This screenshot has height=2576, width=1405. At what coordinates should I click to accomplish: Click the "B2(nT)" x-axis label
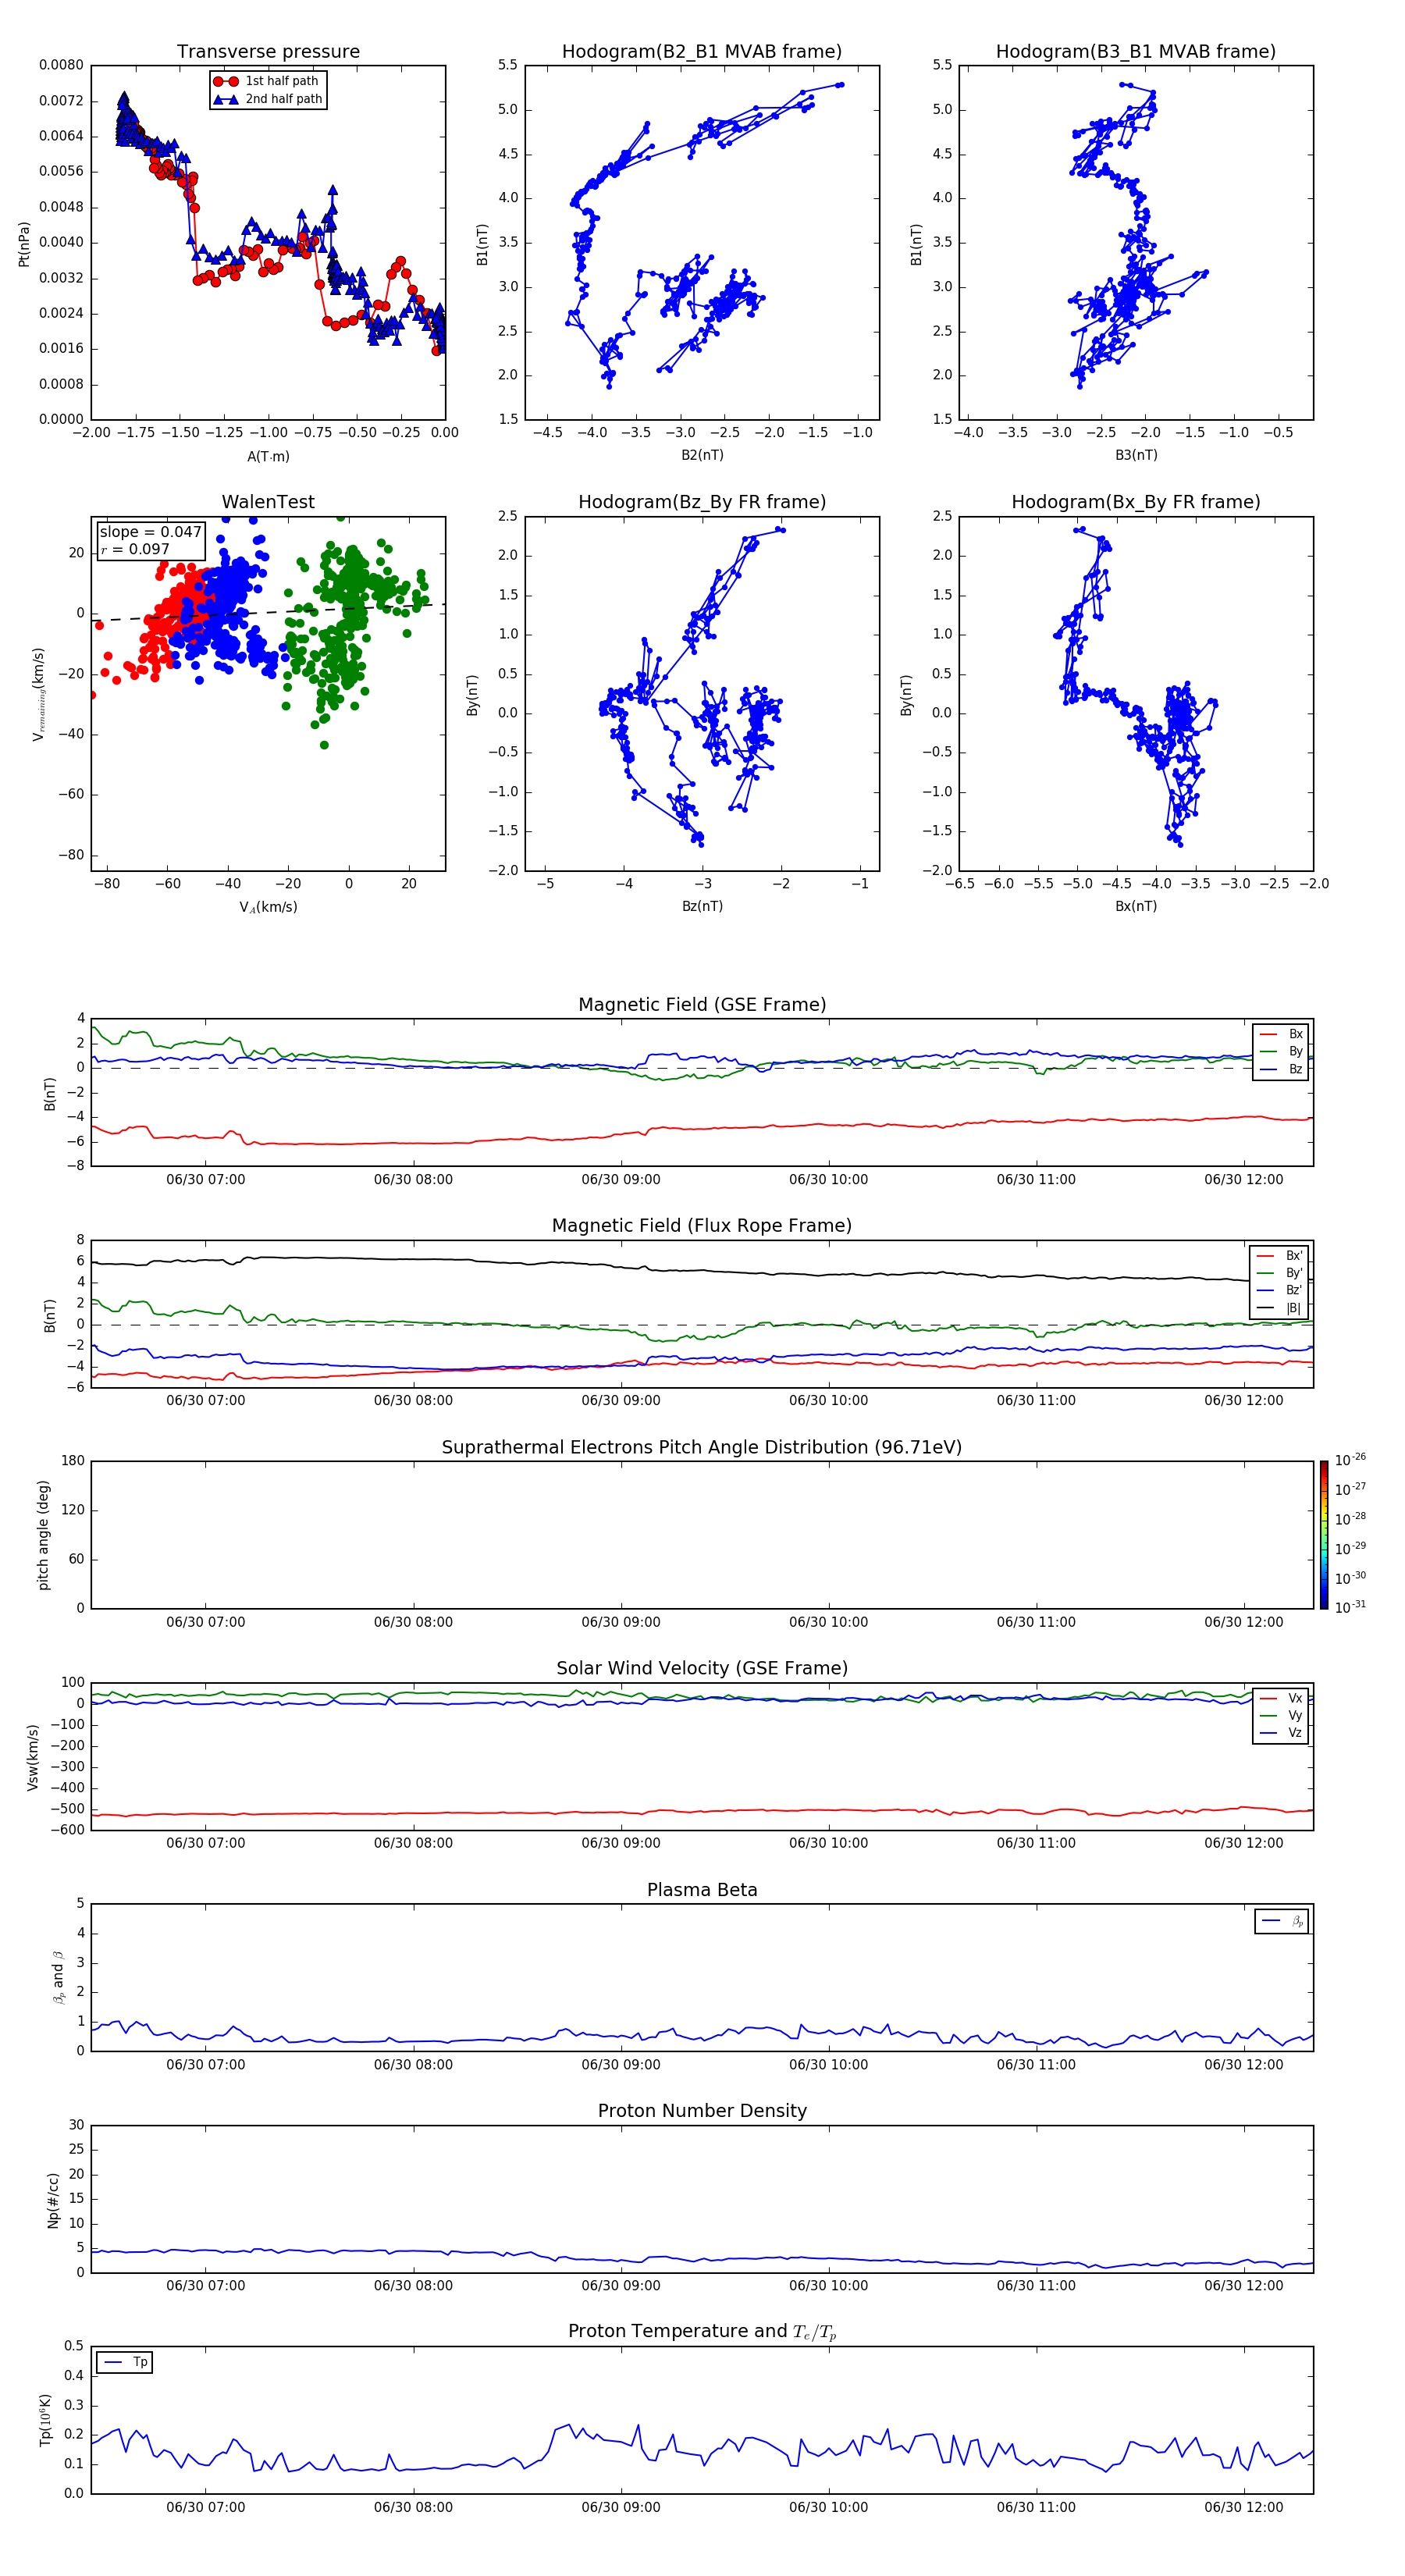pos(702,455)
